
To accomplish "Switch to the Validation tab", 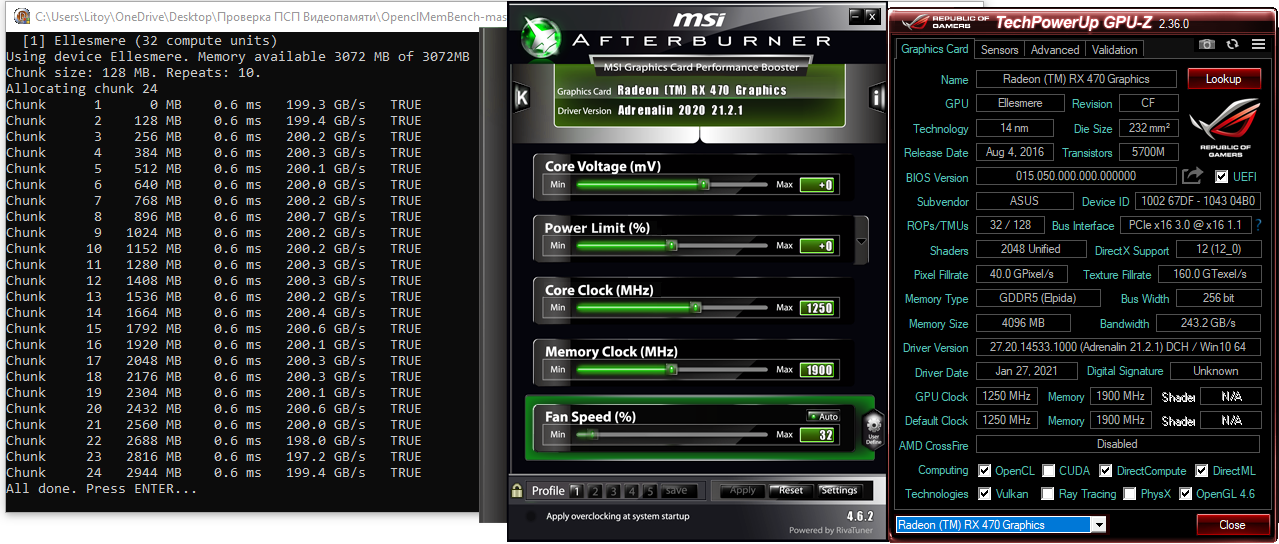I will 1115,49.
